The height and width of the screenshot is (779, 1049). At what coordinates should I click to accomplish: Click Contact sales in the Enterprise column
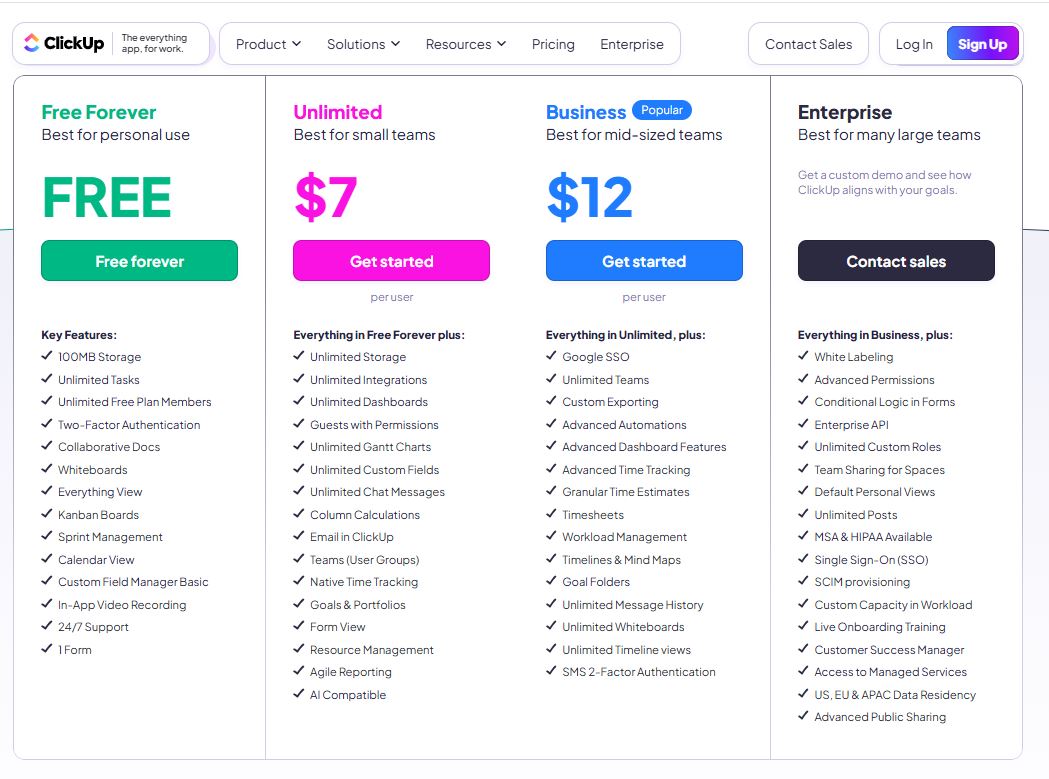pos(895,260)
